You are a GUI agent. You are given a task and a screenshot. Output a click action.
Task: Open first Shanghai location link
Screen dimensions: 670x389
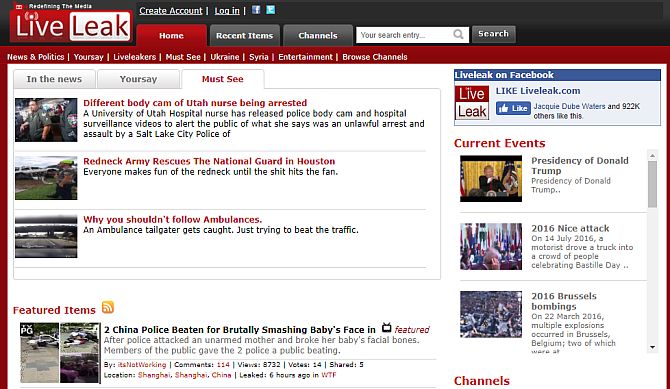(x=154, y=375)
